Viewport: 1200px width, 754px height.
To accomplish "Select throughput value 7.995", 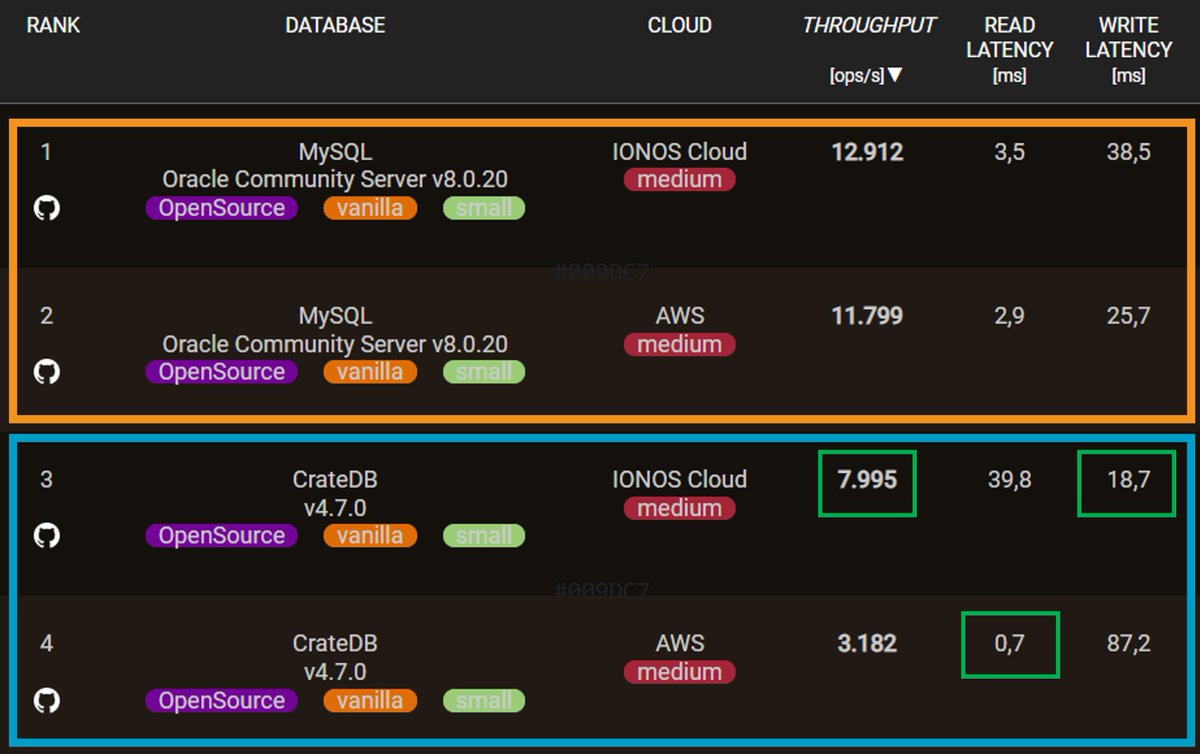I will (x=867, y=480).
